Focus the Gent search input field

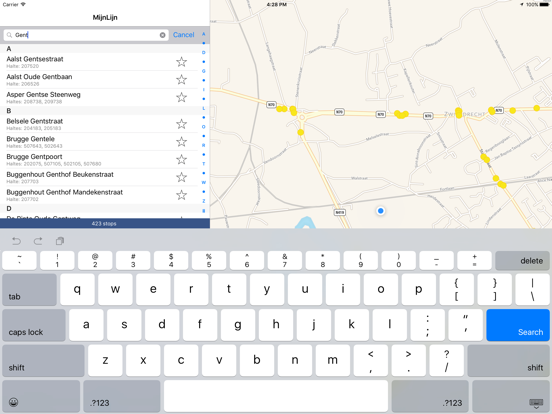pos(86,35)
